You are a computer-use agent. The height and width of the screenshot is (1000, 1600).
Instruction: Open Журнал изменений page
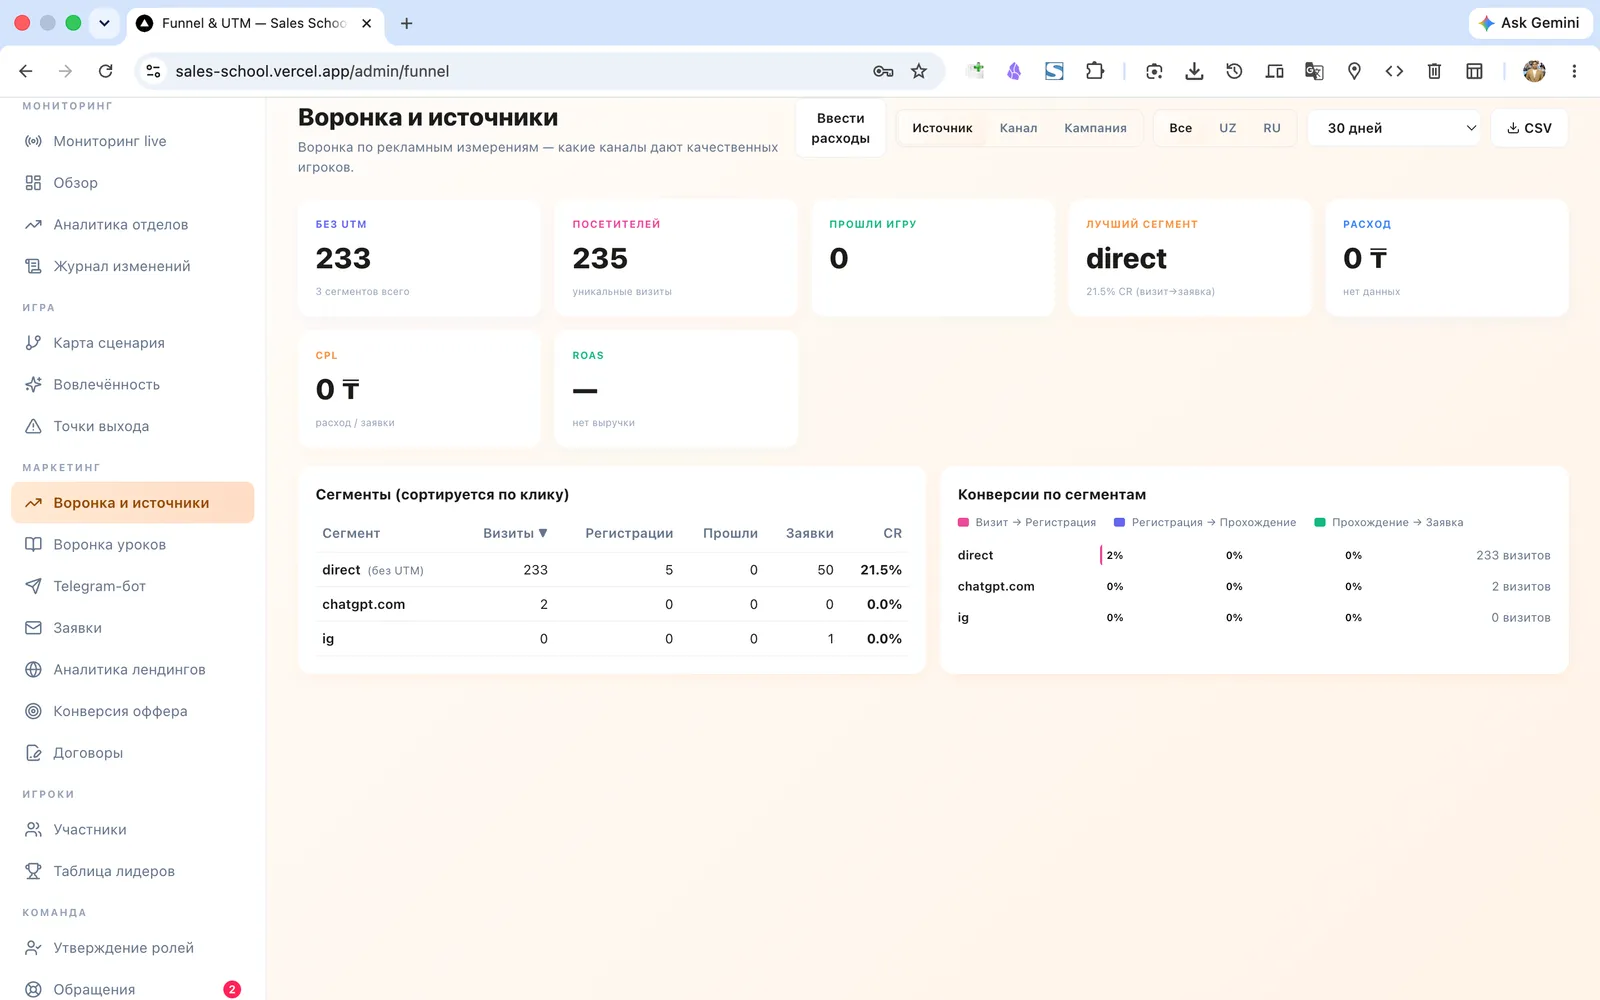pos(132,266)
